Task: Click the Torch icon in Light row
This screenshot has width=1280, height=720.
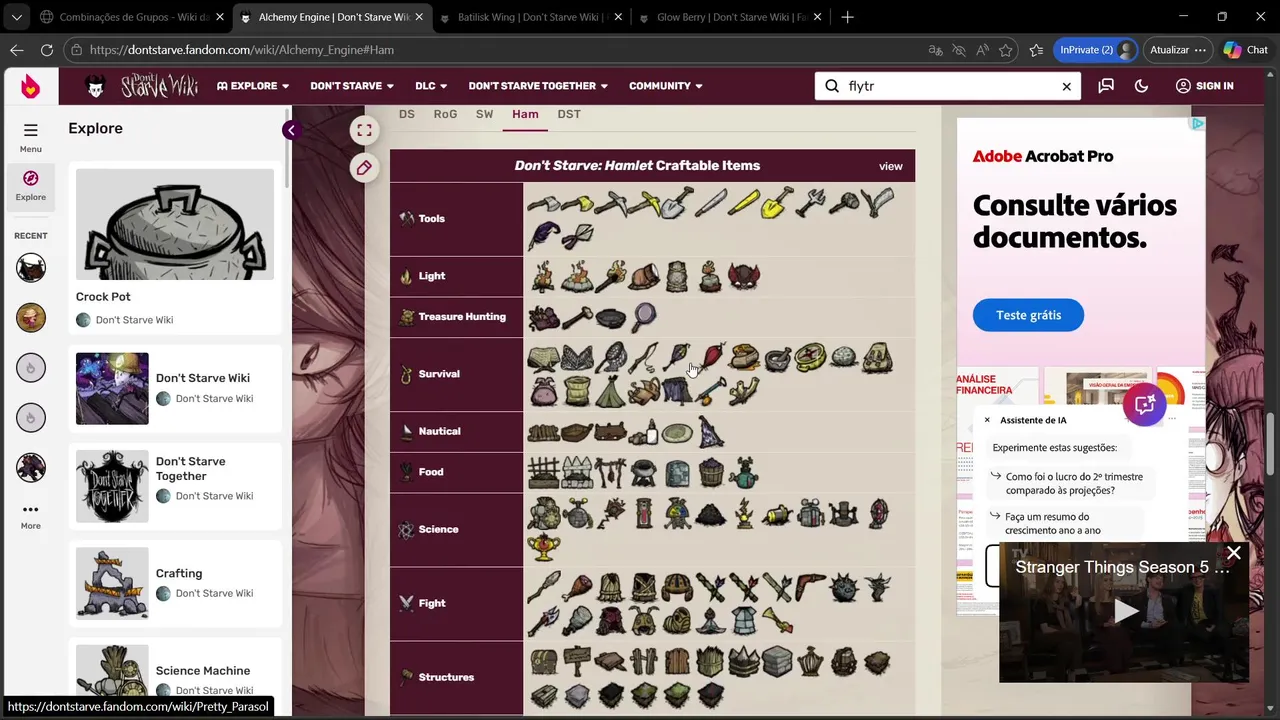Action: 610,276
